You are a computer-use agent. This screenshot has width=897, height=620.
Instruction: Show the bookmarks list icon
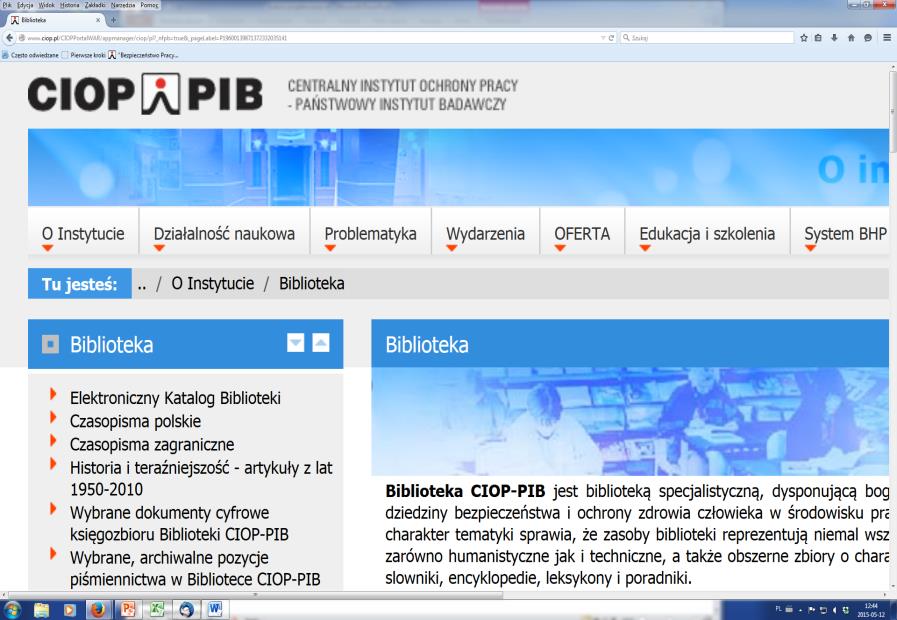pos(818,38)
